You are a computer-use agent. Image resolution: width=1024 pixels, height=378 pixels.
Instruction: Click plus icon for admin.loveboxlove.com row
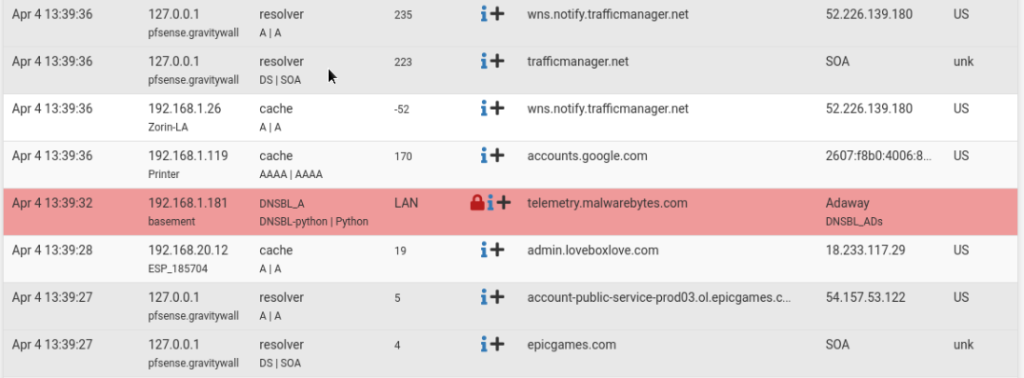[x=498, y=250]
